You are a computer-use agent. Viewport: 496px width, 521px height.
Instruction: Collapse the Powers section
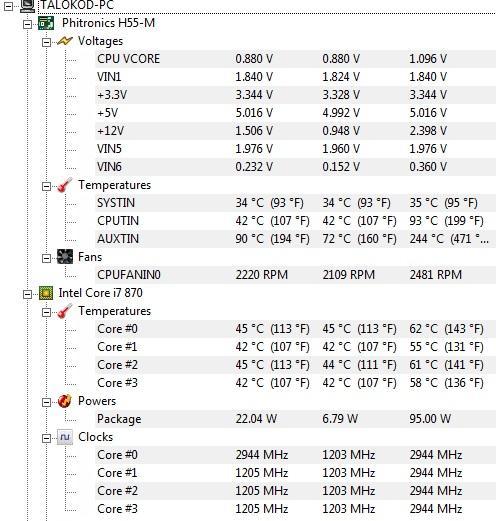tap(46, 402)
